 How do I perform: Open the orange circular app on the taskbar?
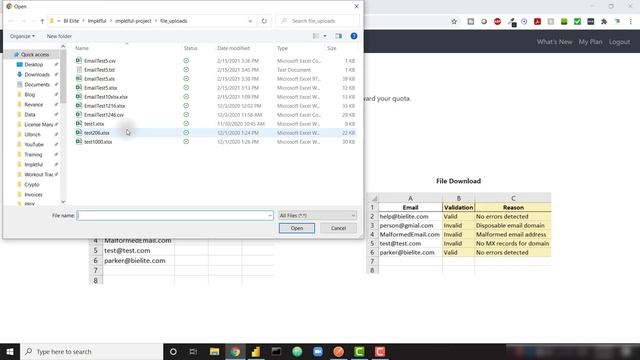click(x=338, y=351)
